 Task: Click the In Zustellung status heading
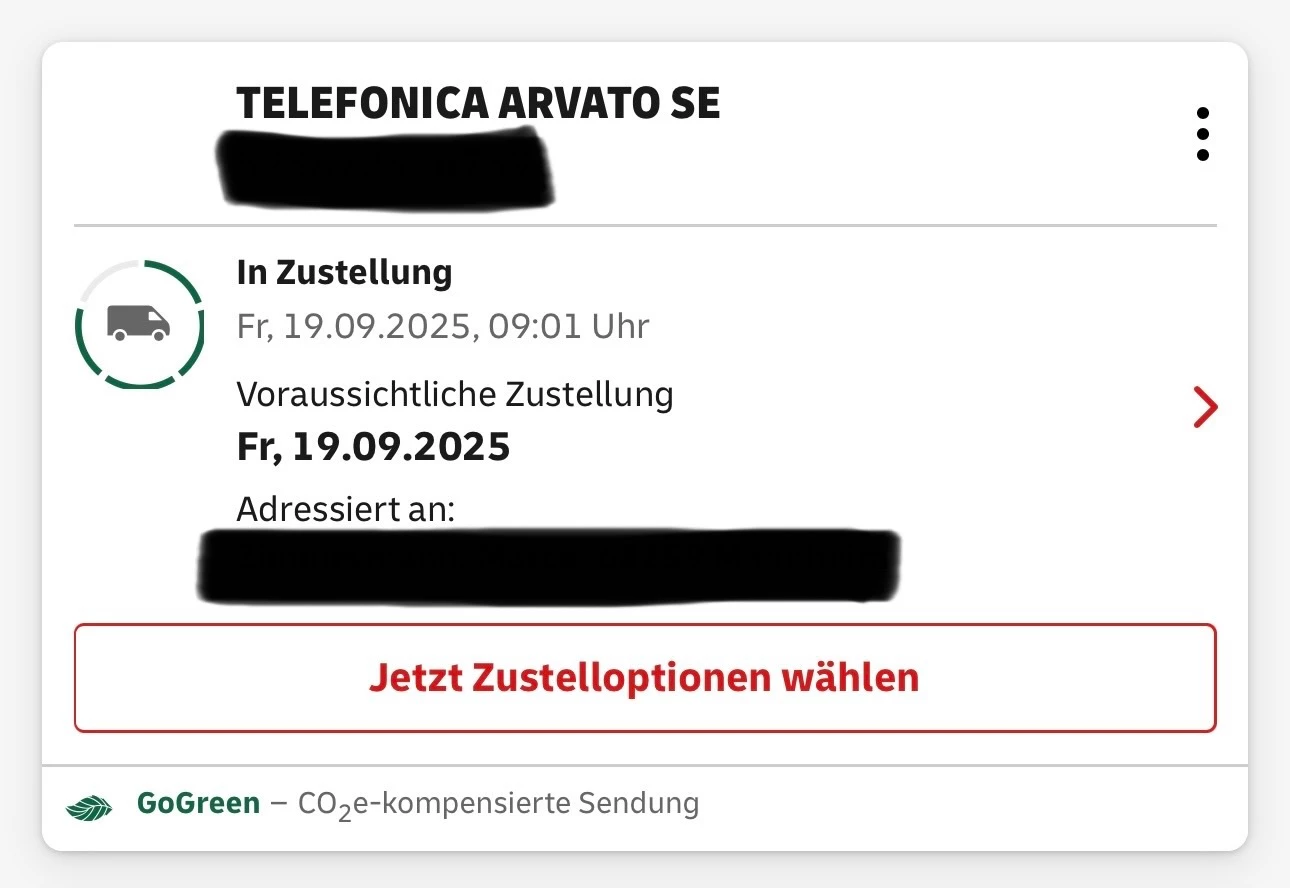pos(344,272)
